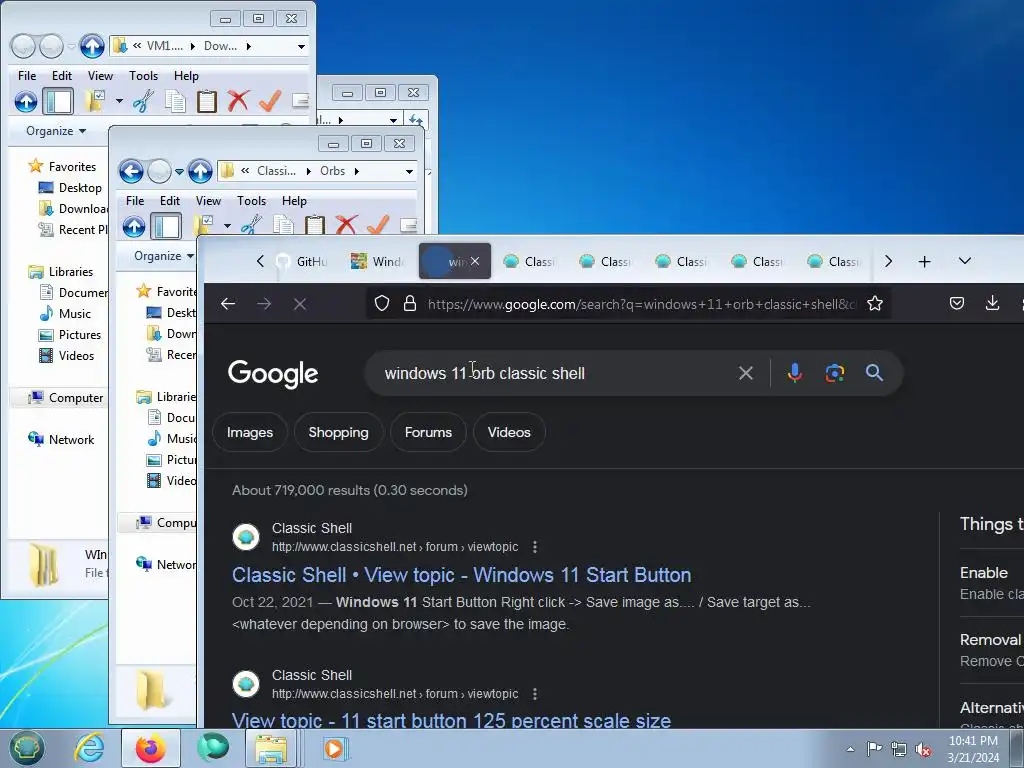The image size is (1024, 768).
Task: Filter Google results by Forums
Action: [x=428, y=432]
